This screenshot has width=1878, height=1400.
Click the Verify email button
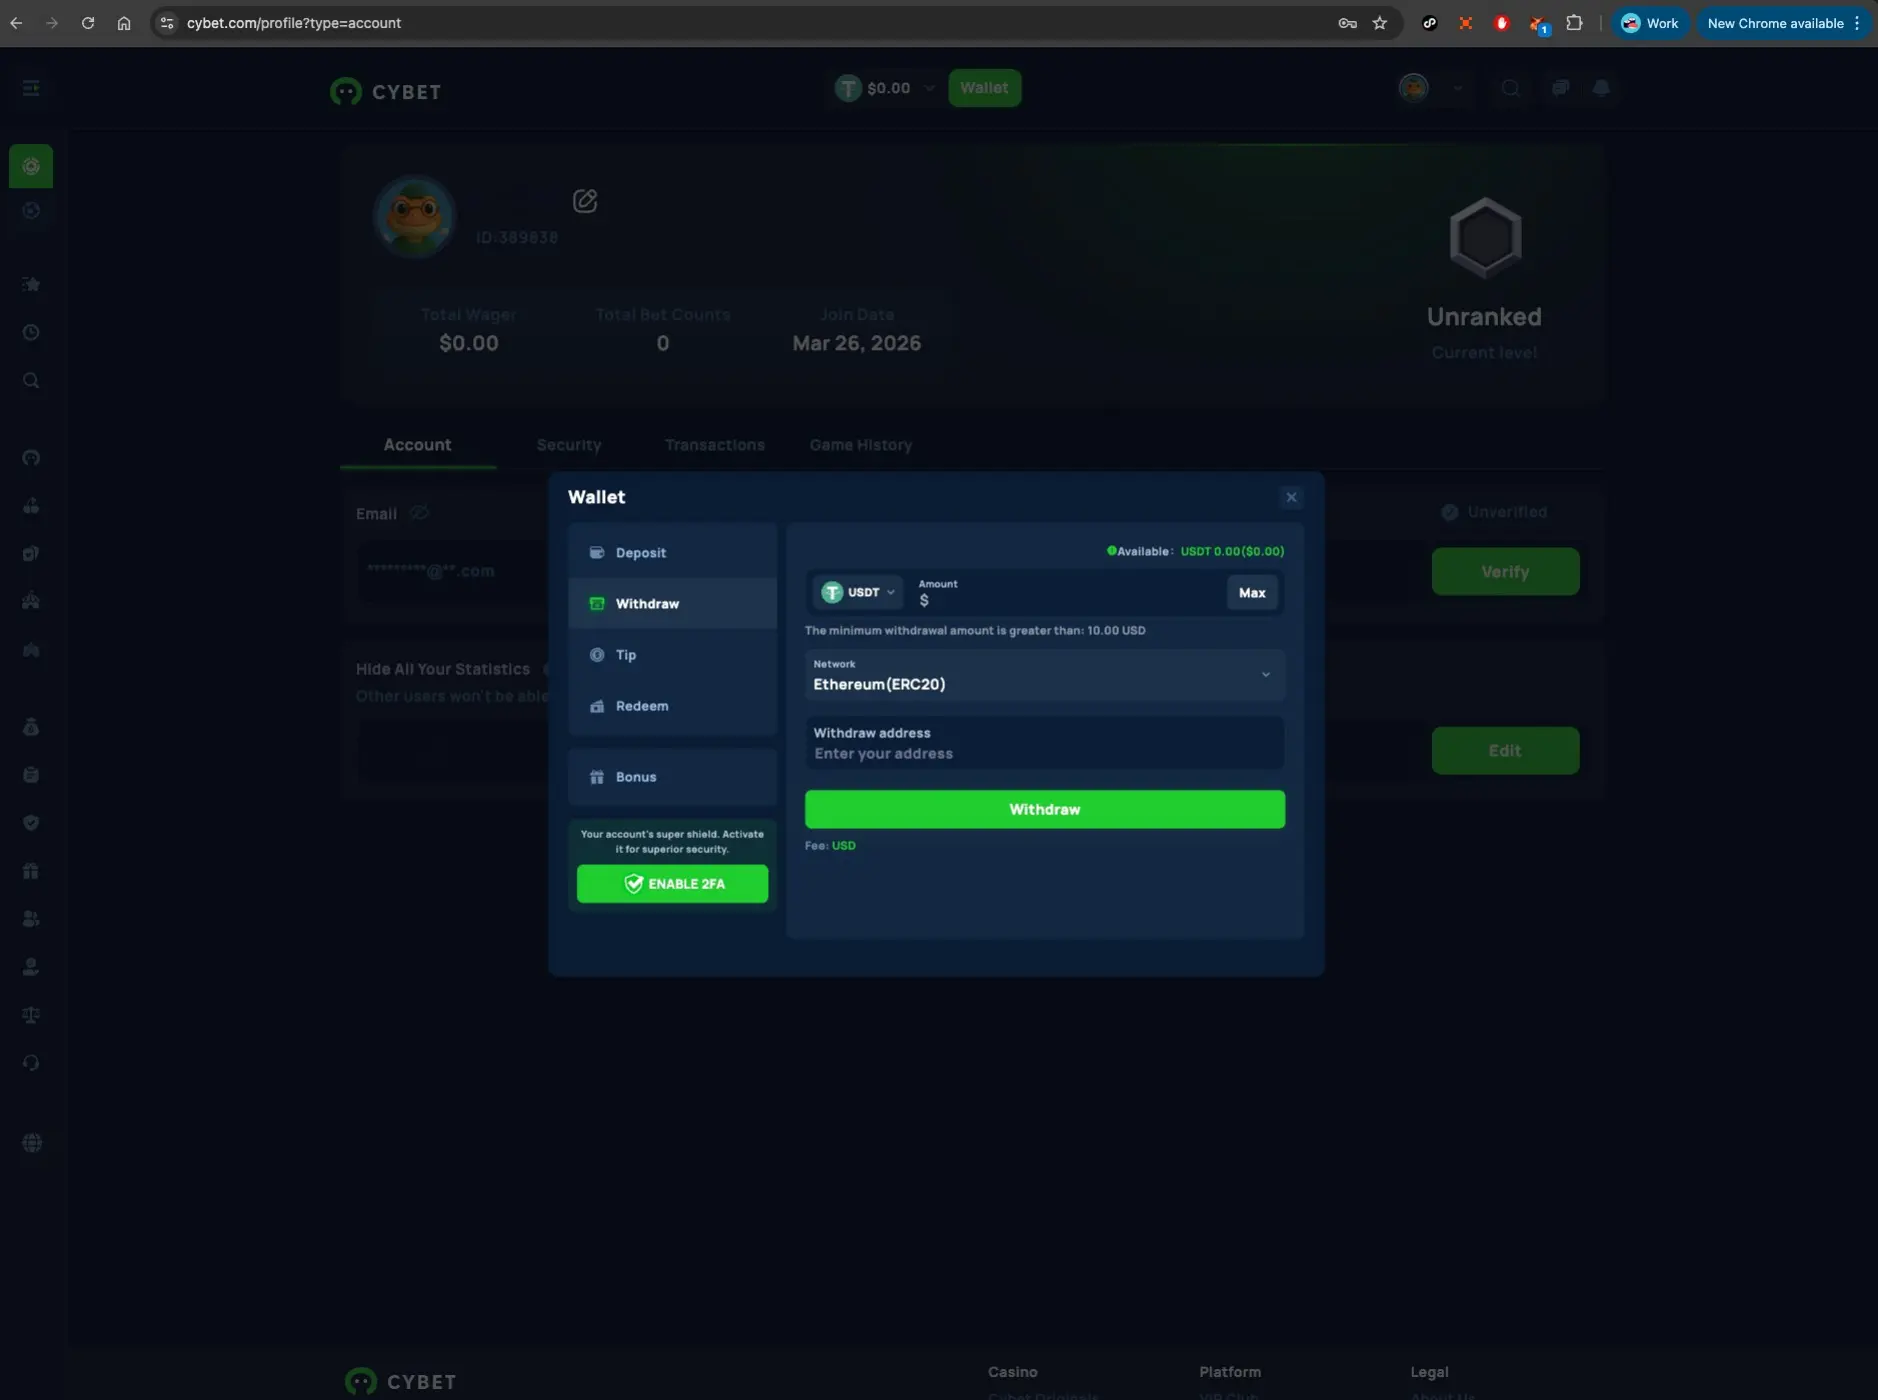1505,571
